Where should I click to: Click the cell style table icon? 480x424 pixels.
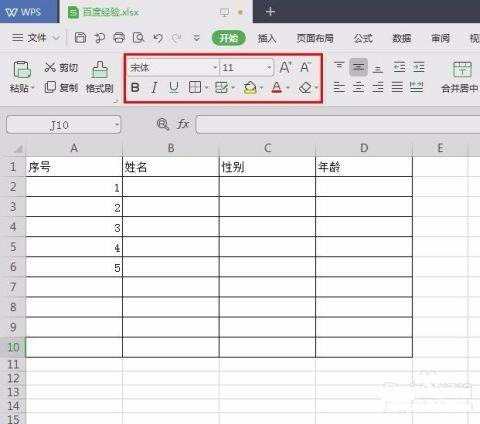[221, 88]
